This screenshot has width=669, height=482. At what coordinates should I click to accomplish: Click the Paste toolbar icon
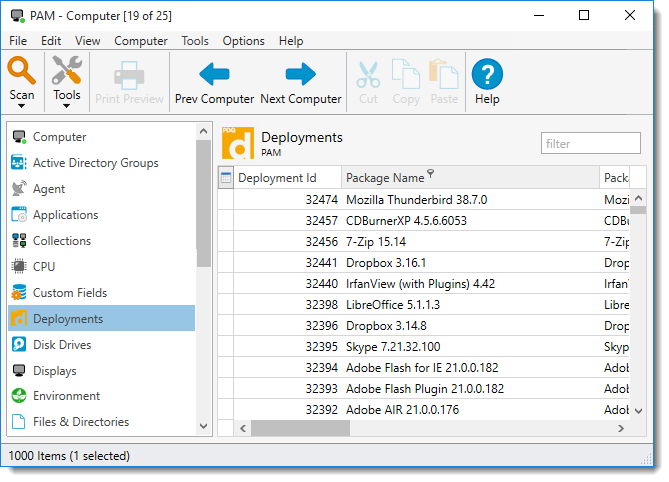[444, 74]
